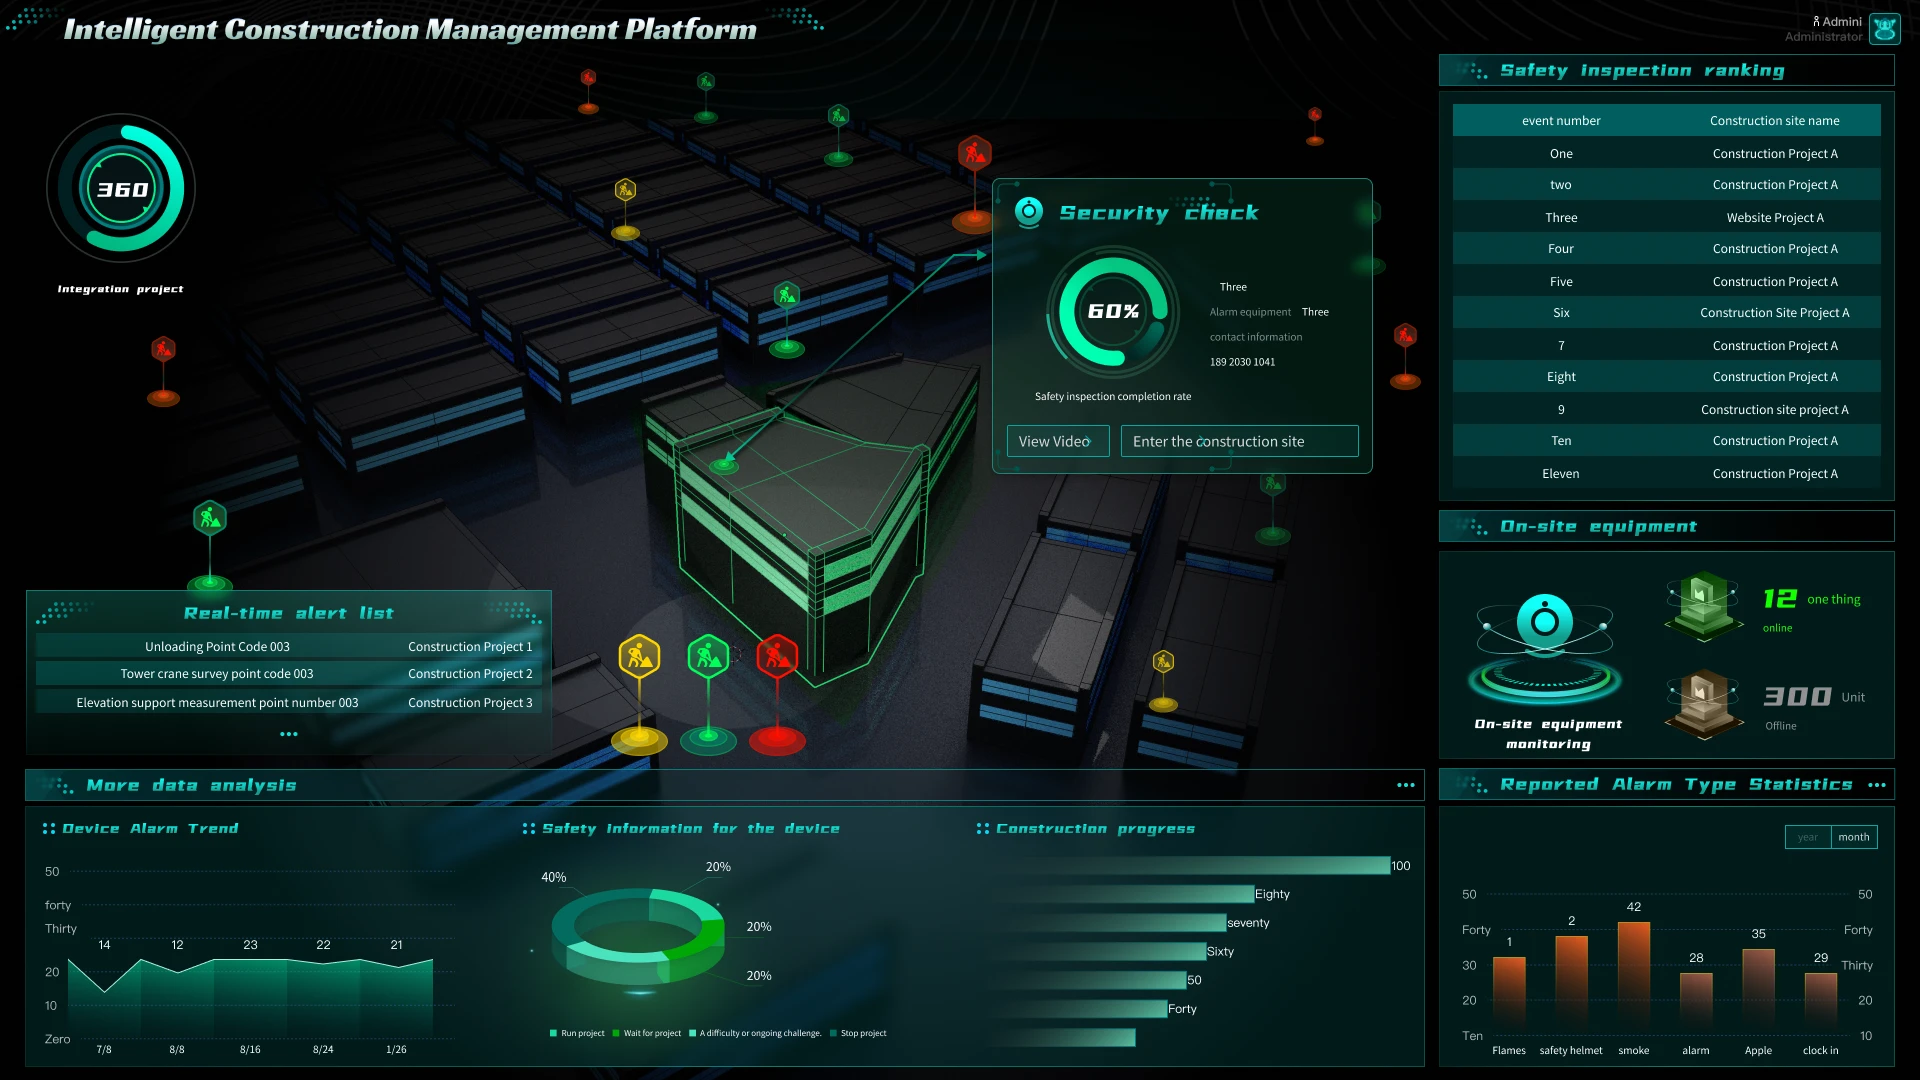
Task: Click the large yellow worker marker icon
Action: pyautogui.click(x=639, y=657)
